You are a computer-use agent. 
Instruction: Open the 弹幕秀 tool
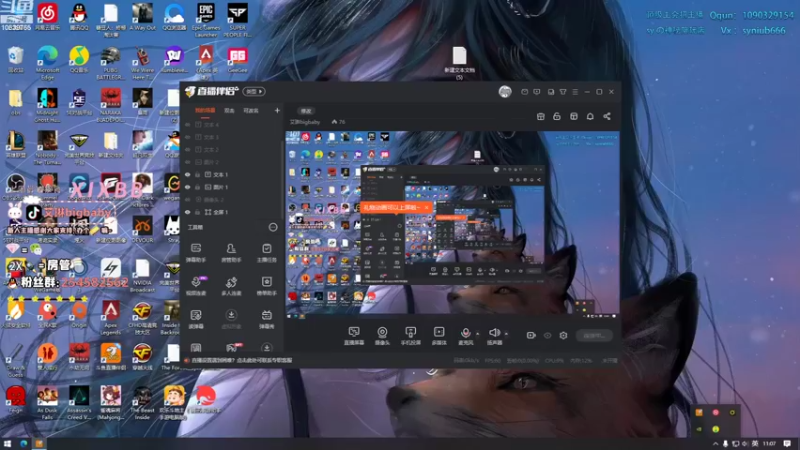tap(266, 319)
